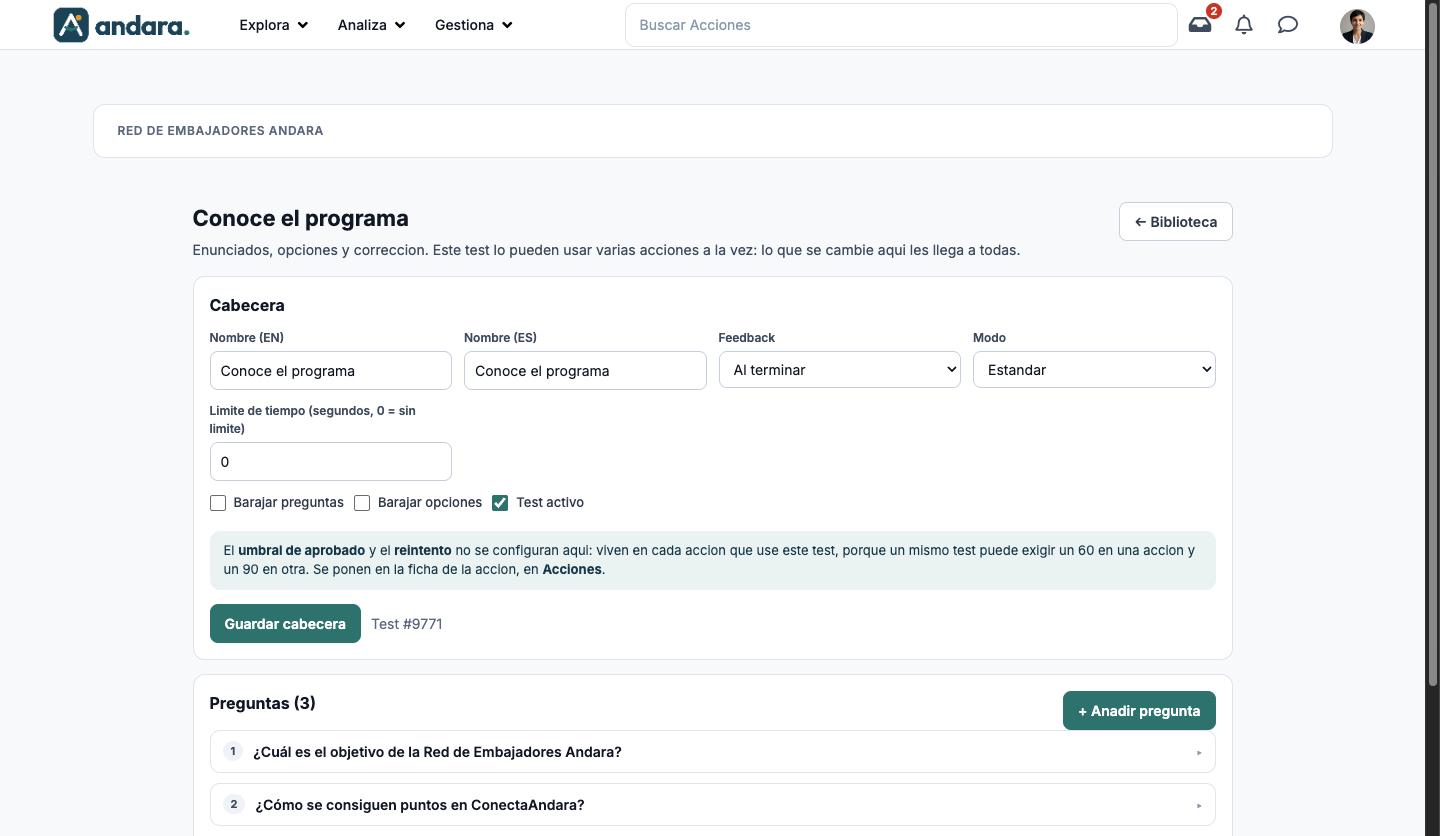Open the notifications bell
Screen dimensions: 1440x836
[x=1244, y=25]
